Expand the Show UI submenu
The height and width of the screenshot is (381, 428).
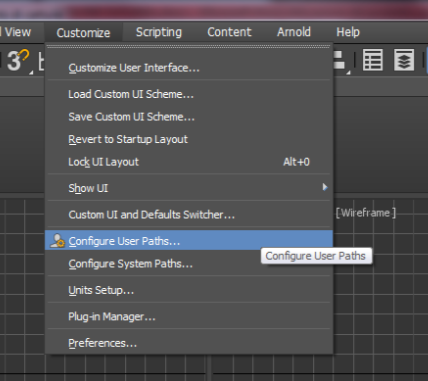(x=189, y=188)
